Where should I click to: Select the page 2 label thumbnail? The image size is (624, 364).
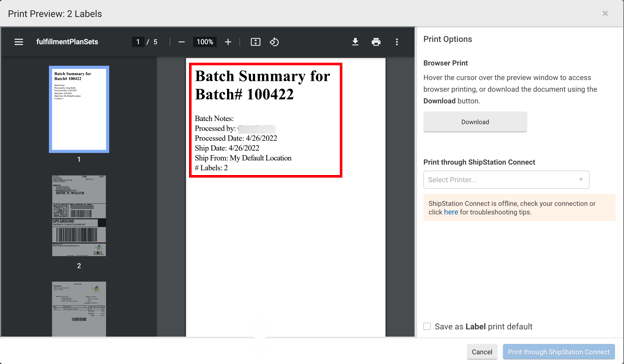[x=79, y=216]
